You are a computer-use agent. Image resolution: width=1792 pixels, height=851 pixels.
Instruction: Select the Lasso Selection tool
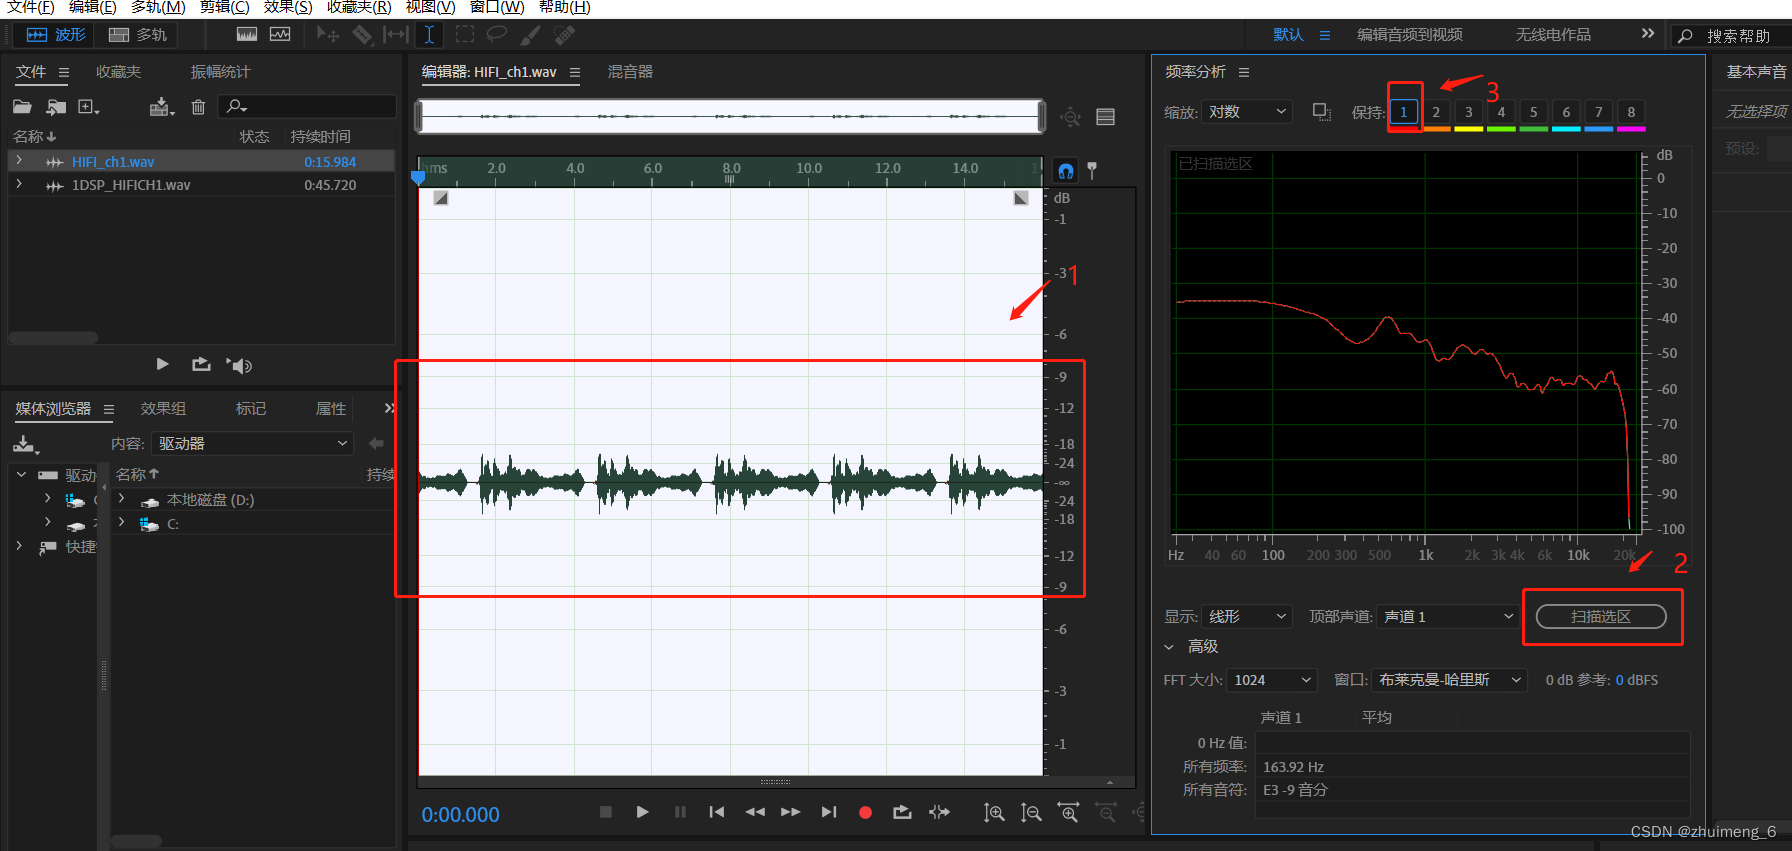pos(497,35)
